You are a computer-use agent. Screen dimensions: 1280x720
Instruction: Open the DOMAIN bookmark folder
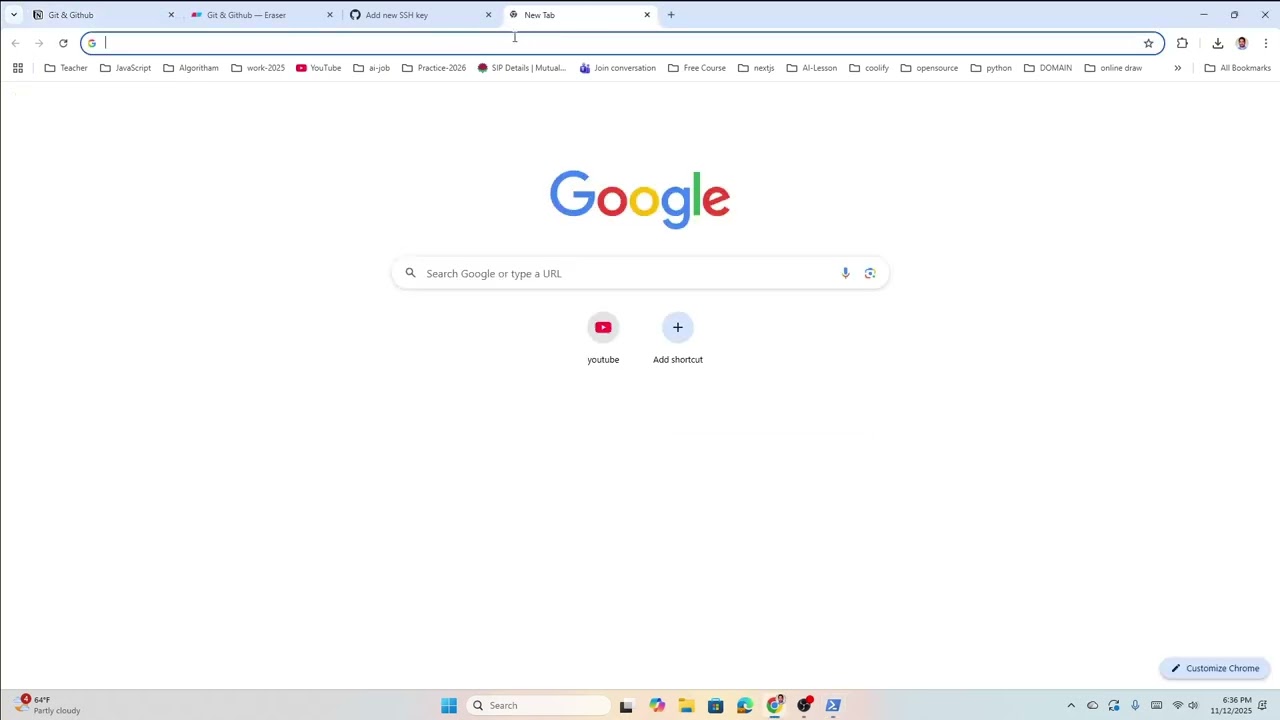[1047, 68]
